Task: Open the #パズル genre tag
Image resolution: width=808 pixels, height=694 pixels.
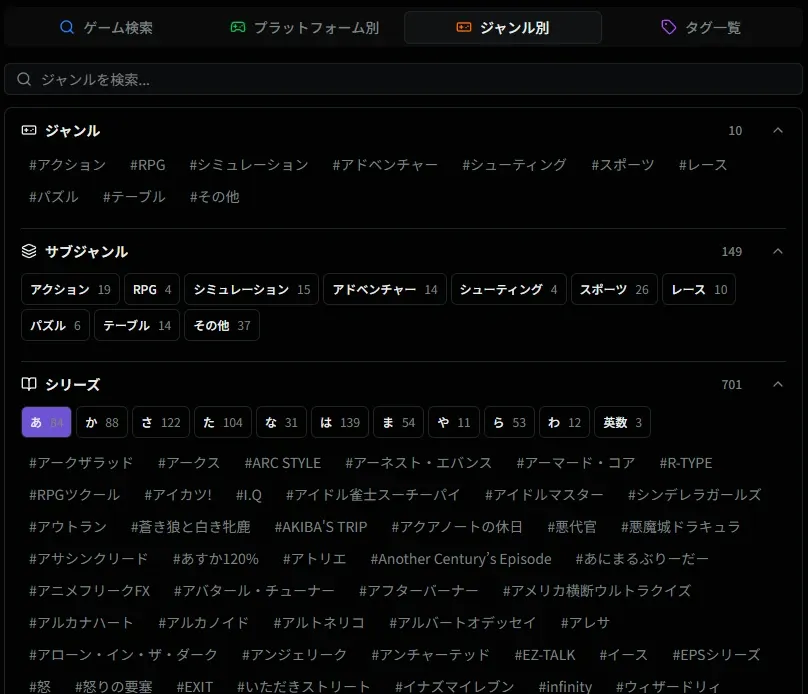Action: point(54,197)
